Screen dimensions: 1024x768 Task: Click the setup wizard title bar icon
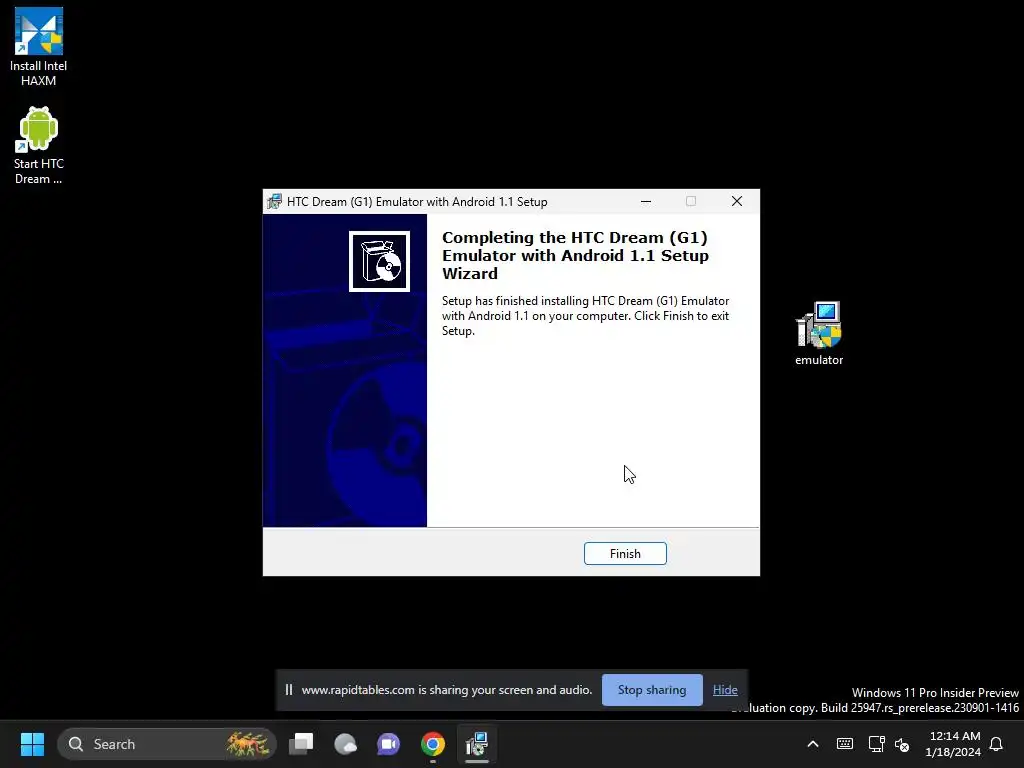tap(274, 202)
